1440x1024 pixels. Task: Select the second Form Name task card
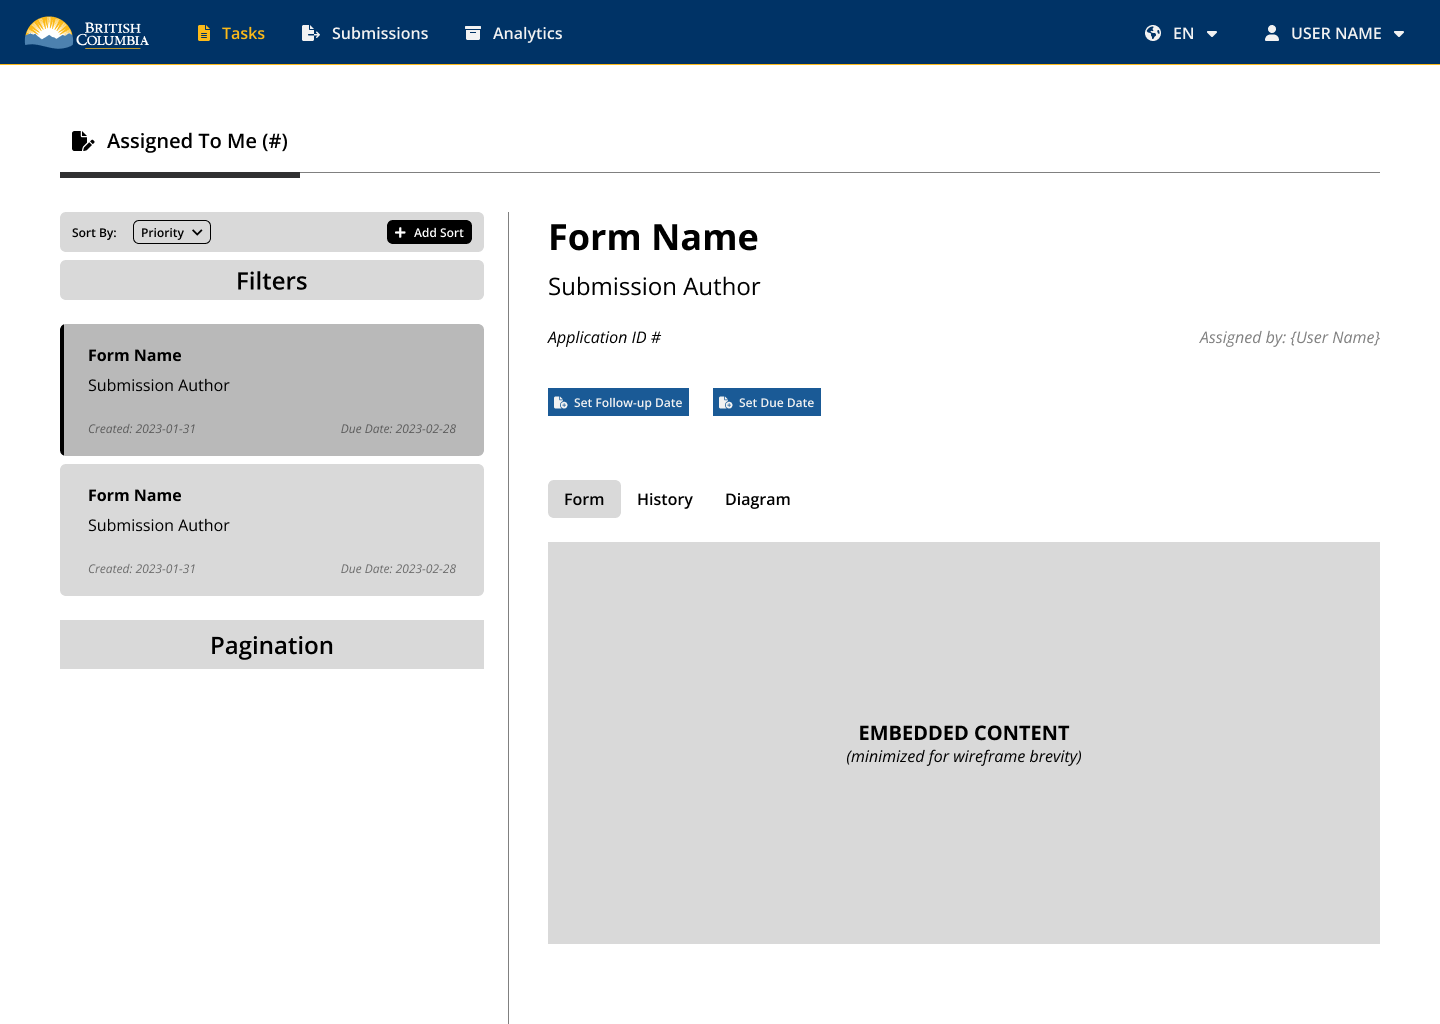[x=272, y=530]
